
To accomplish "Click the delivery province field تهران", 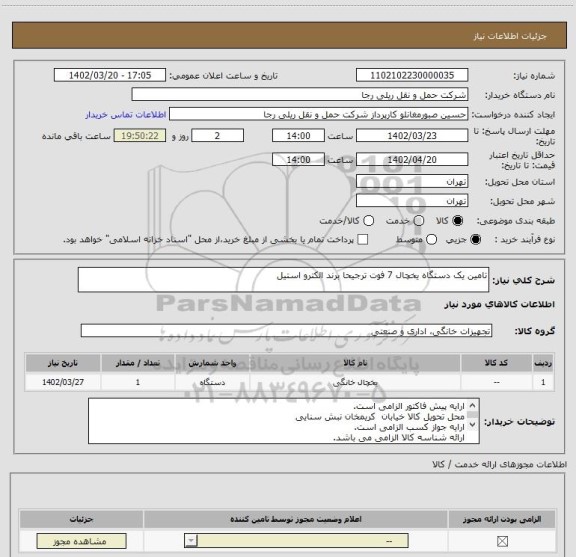I will pos(412,182).
